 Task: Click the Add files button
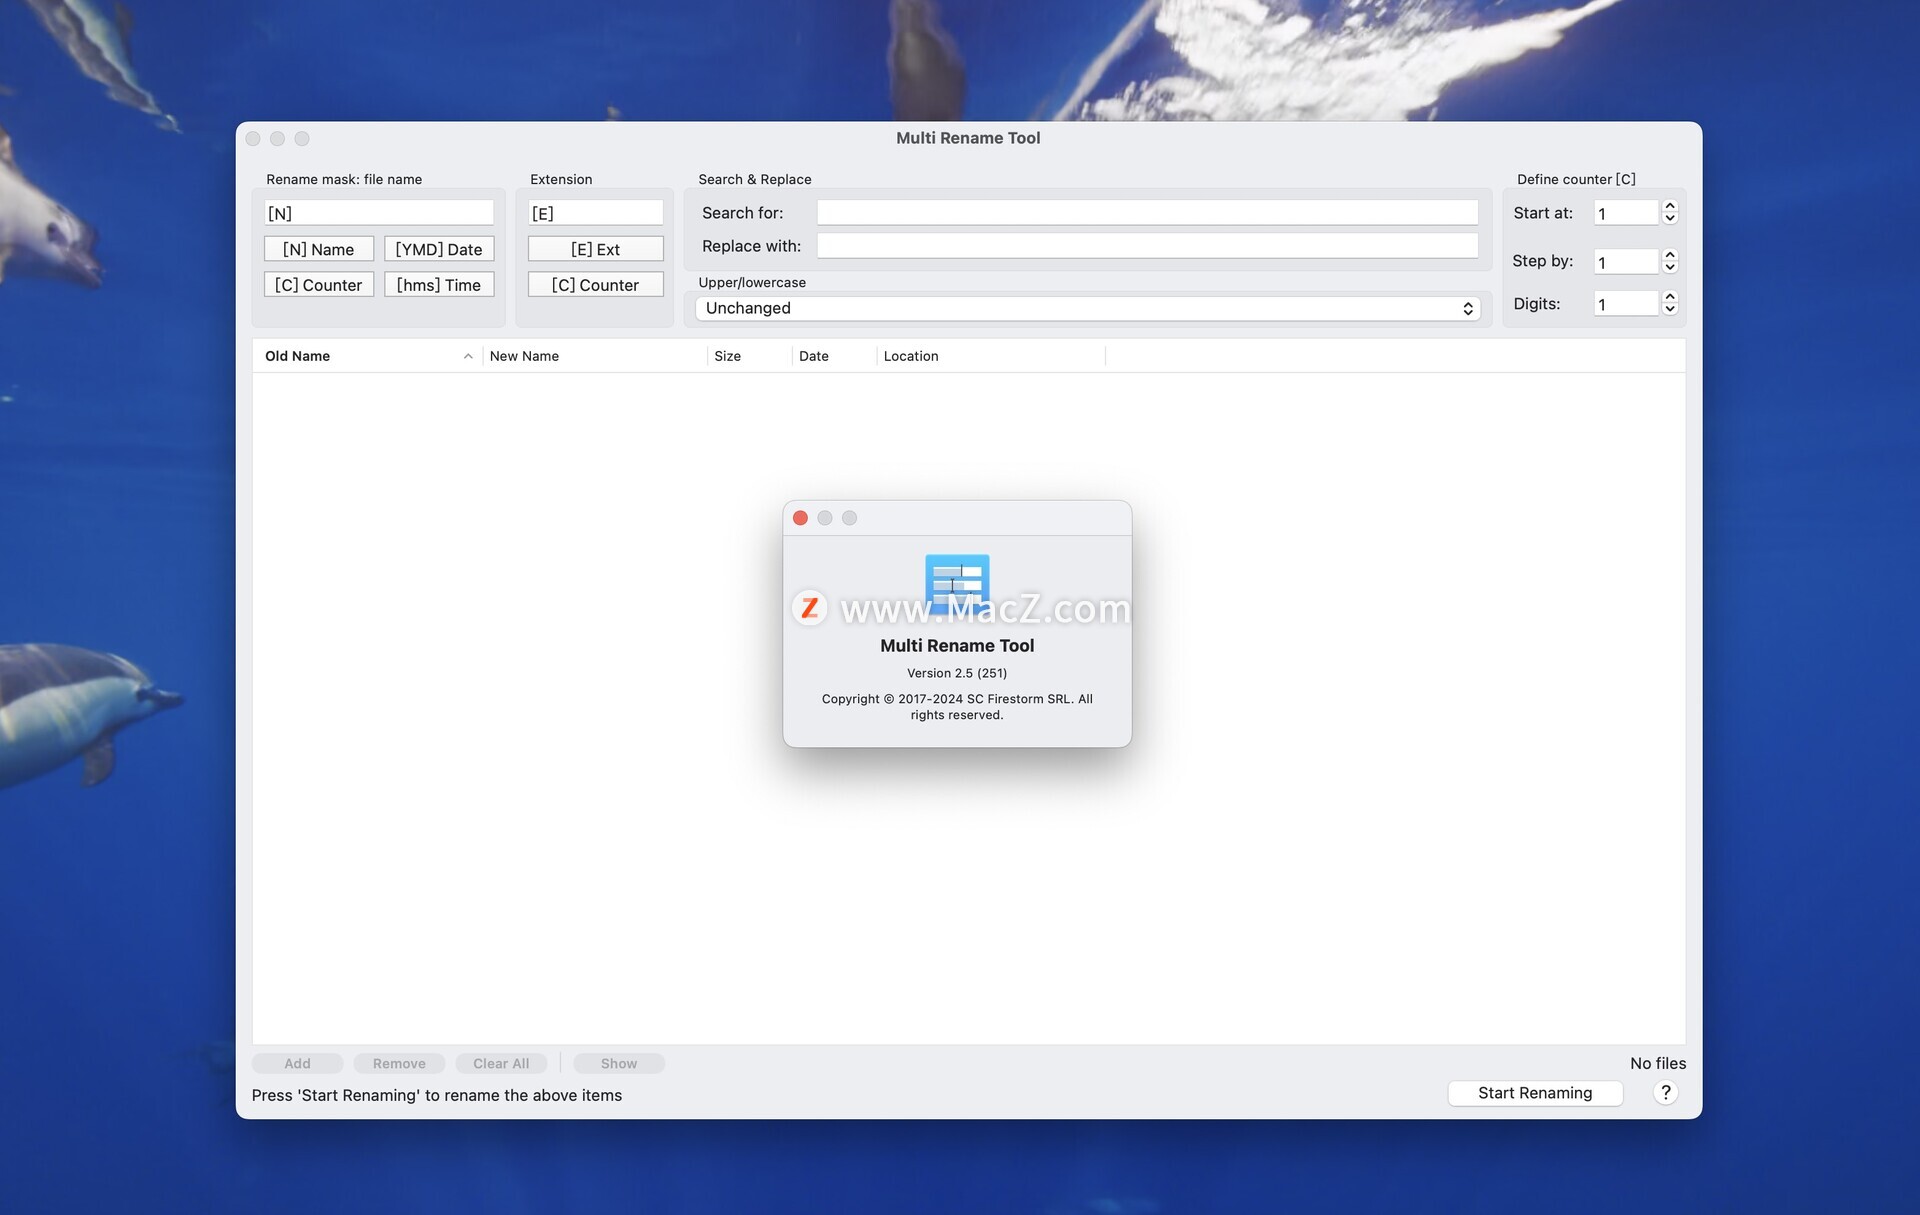coord(297,1064)
